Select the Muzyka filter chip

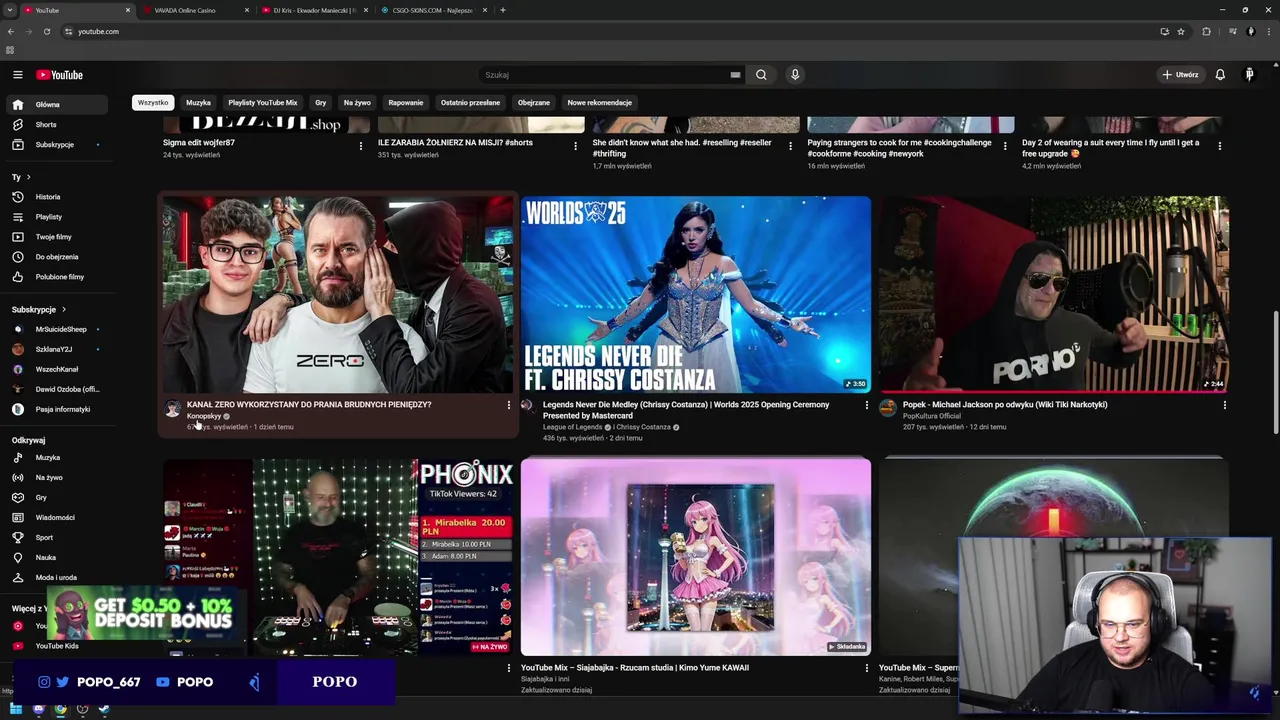(198, 102)
